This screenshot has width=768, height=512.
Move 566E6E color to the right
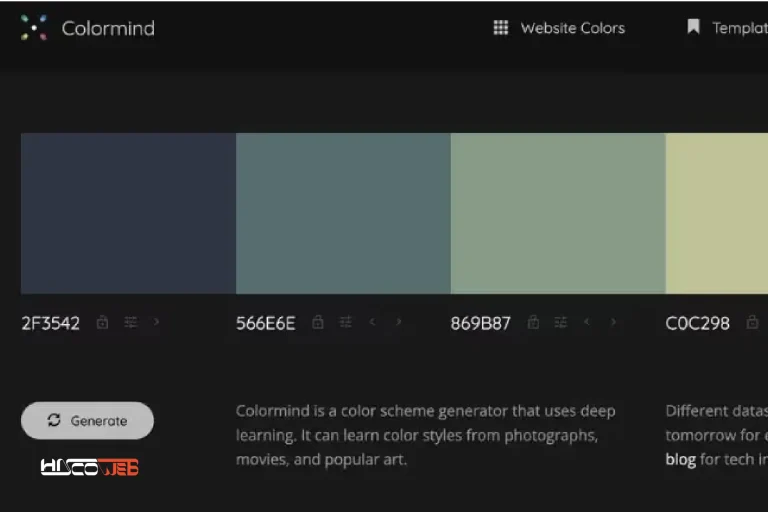(x=399, y=322)
